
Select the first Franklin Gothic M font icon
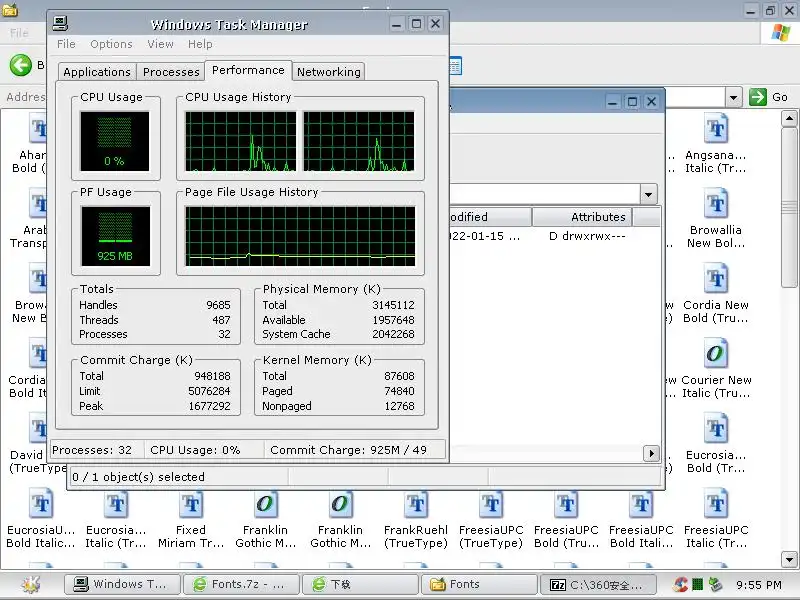pos(265,503)
